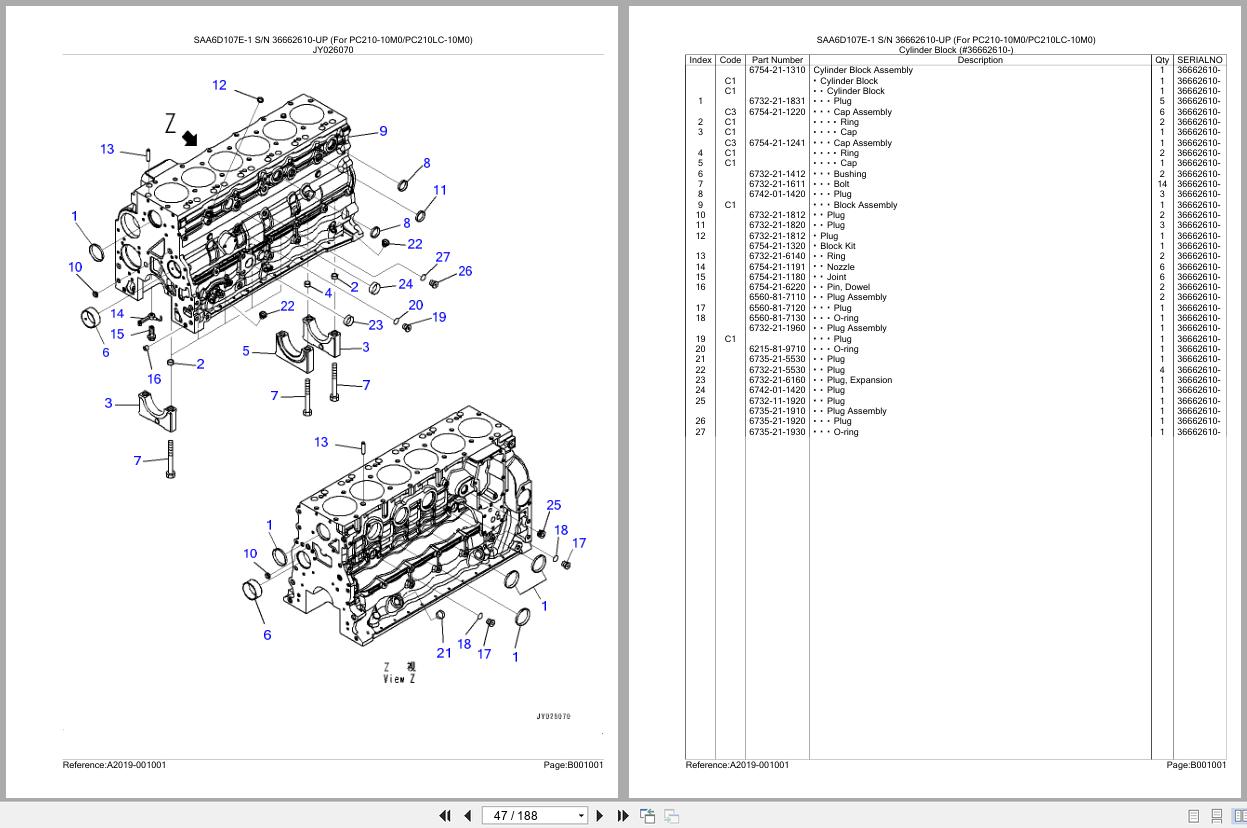This screenshot has height=828, width=1247.
Task: Click part number 6732-21-1611 for Bolt
Action: coord(777,184)
